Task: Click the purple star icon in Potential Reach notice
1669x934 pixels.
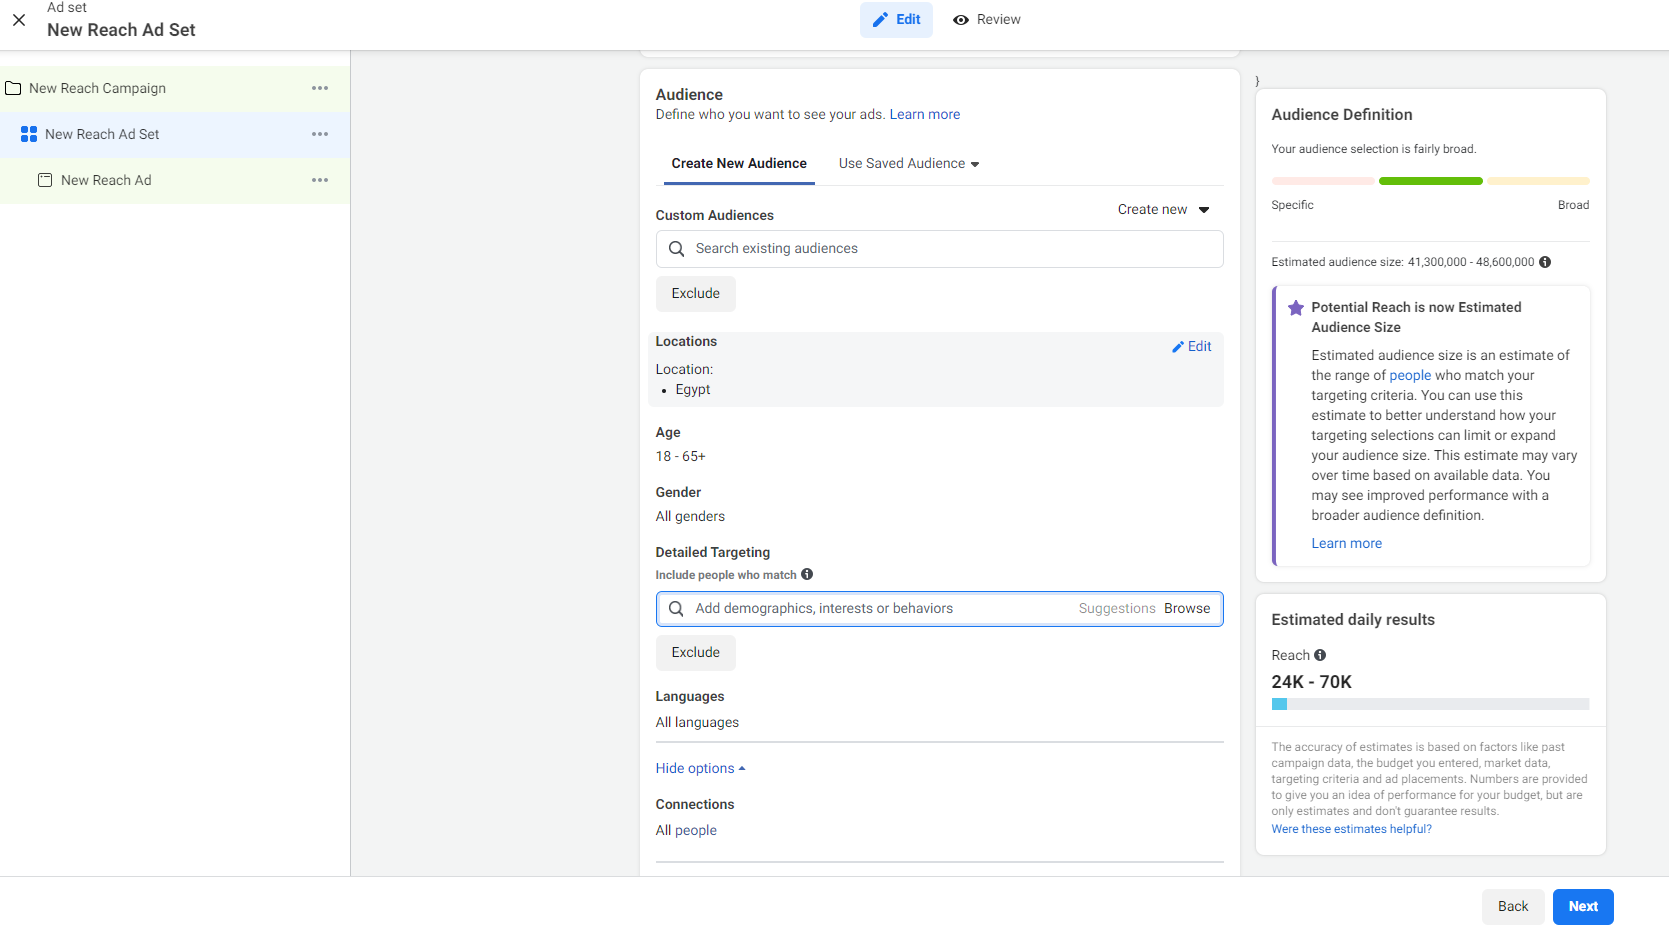Action: 1296,308
